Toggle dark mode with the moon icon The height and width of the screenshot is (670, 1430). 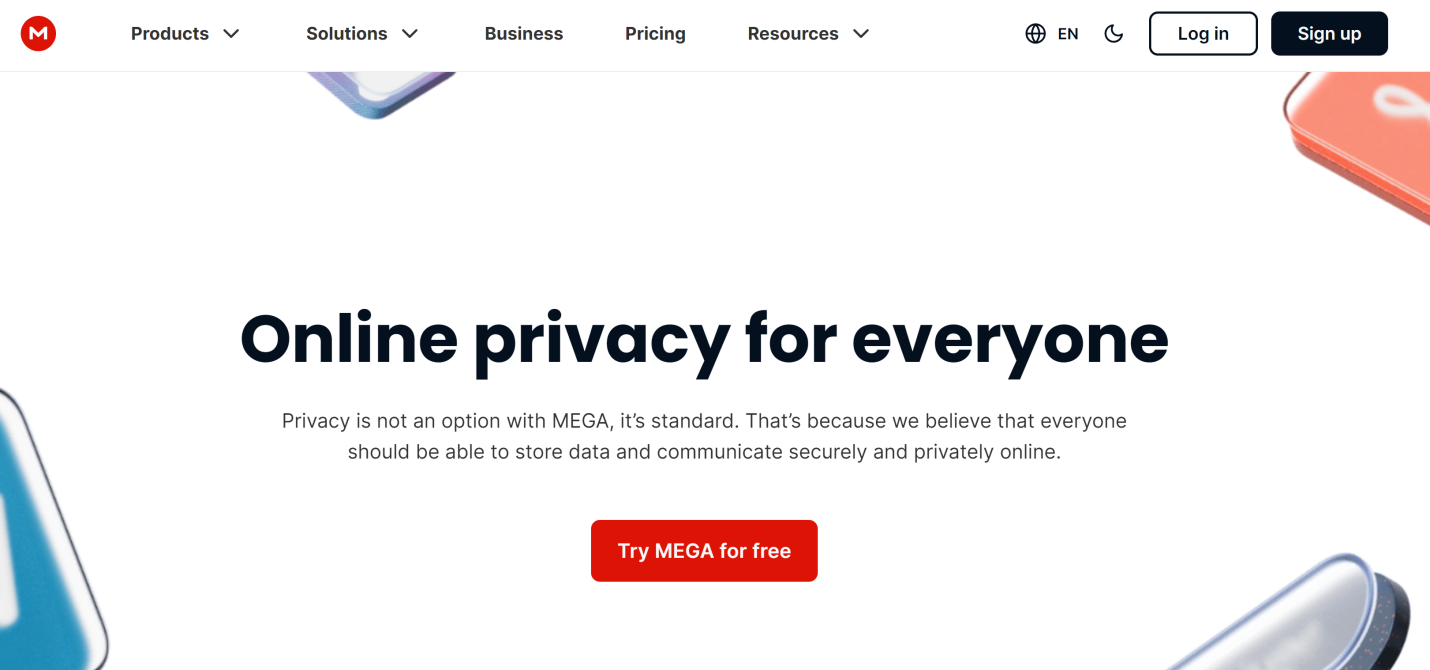pos(1113,34)
